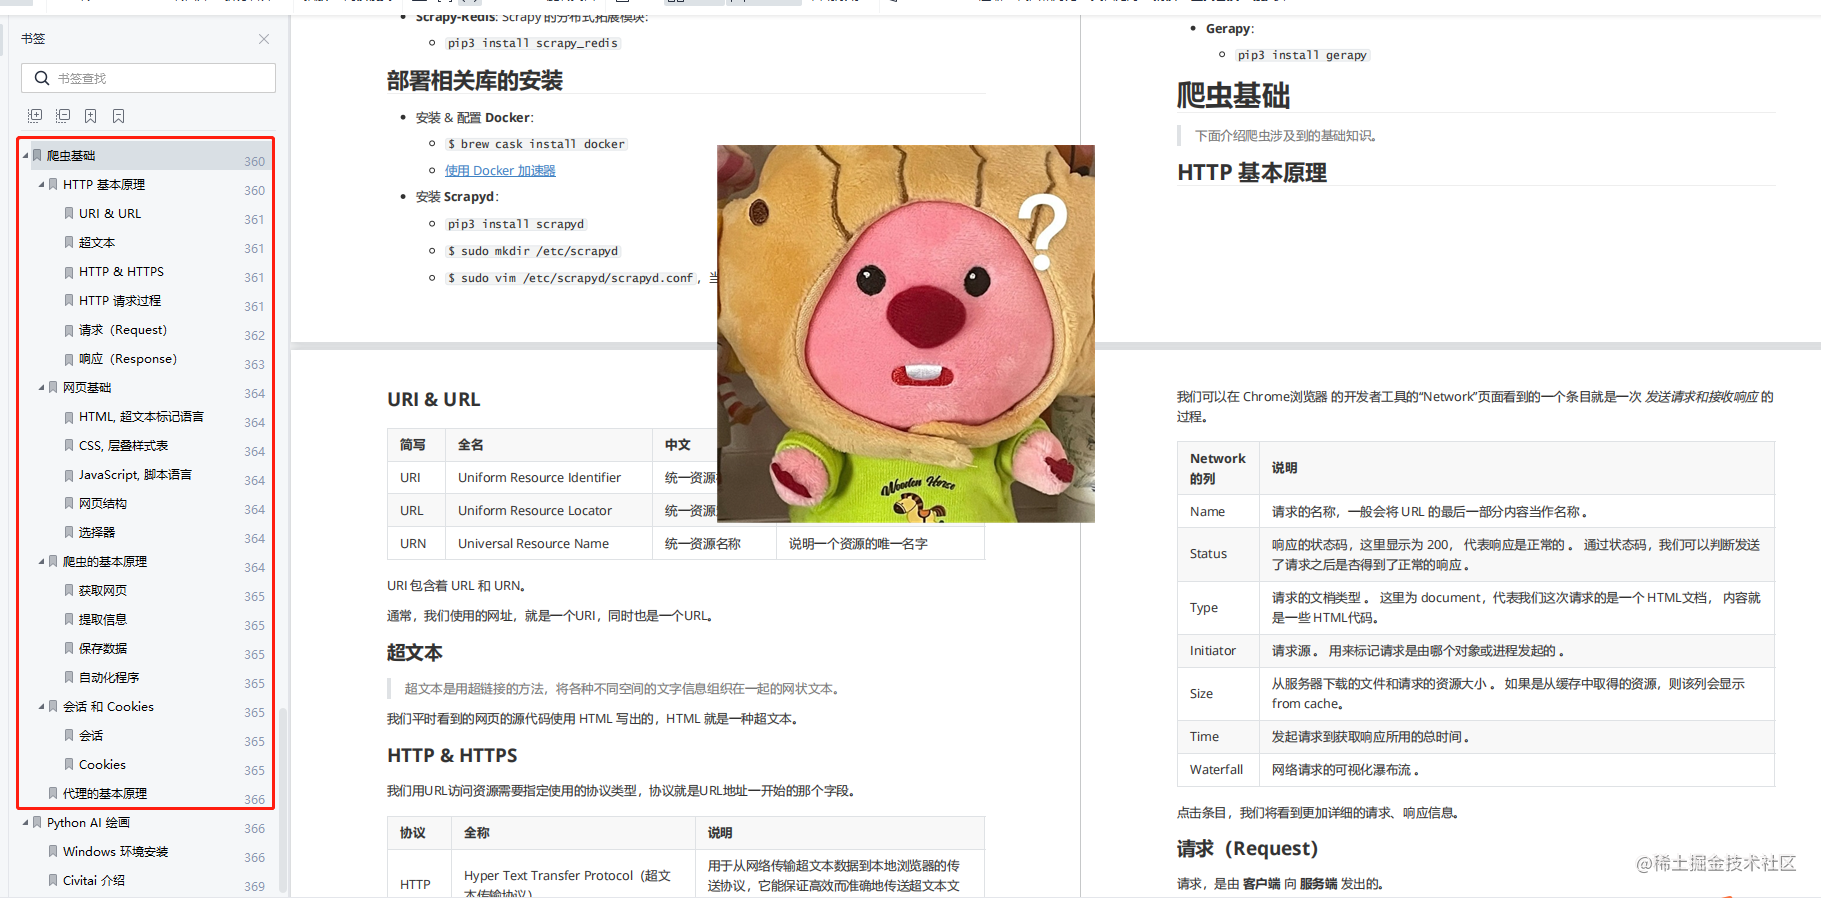Click the plush toy image overlay

point(906,333)
